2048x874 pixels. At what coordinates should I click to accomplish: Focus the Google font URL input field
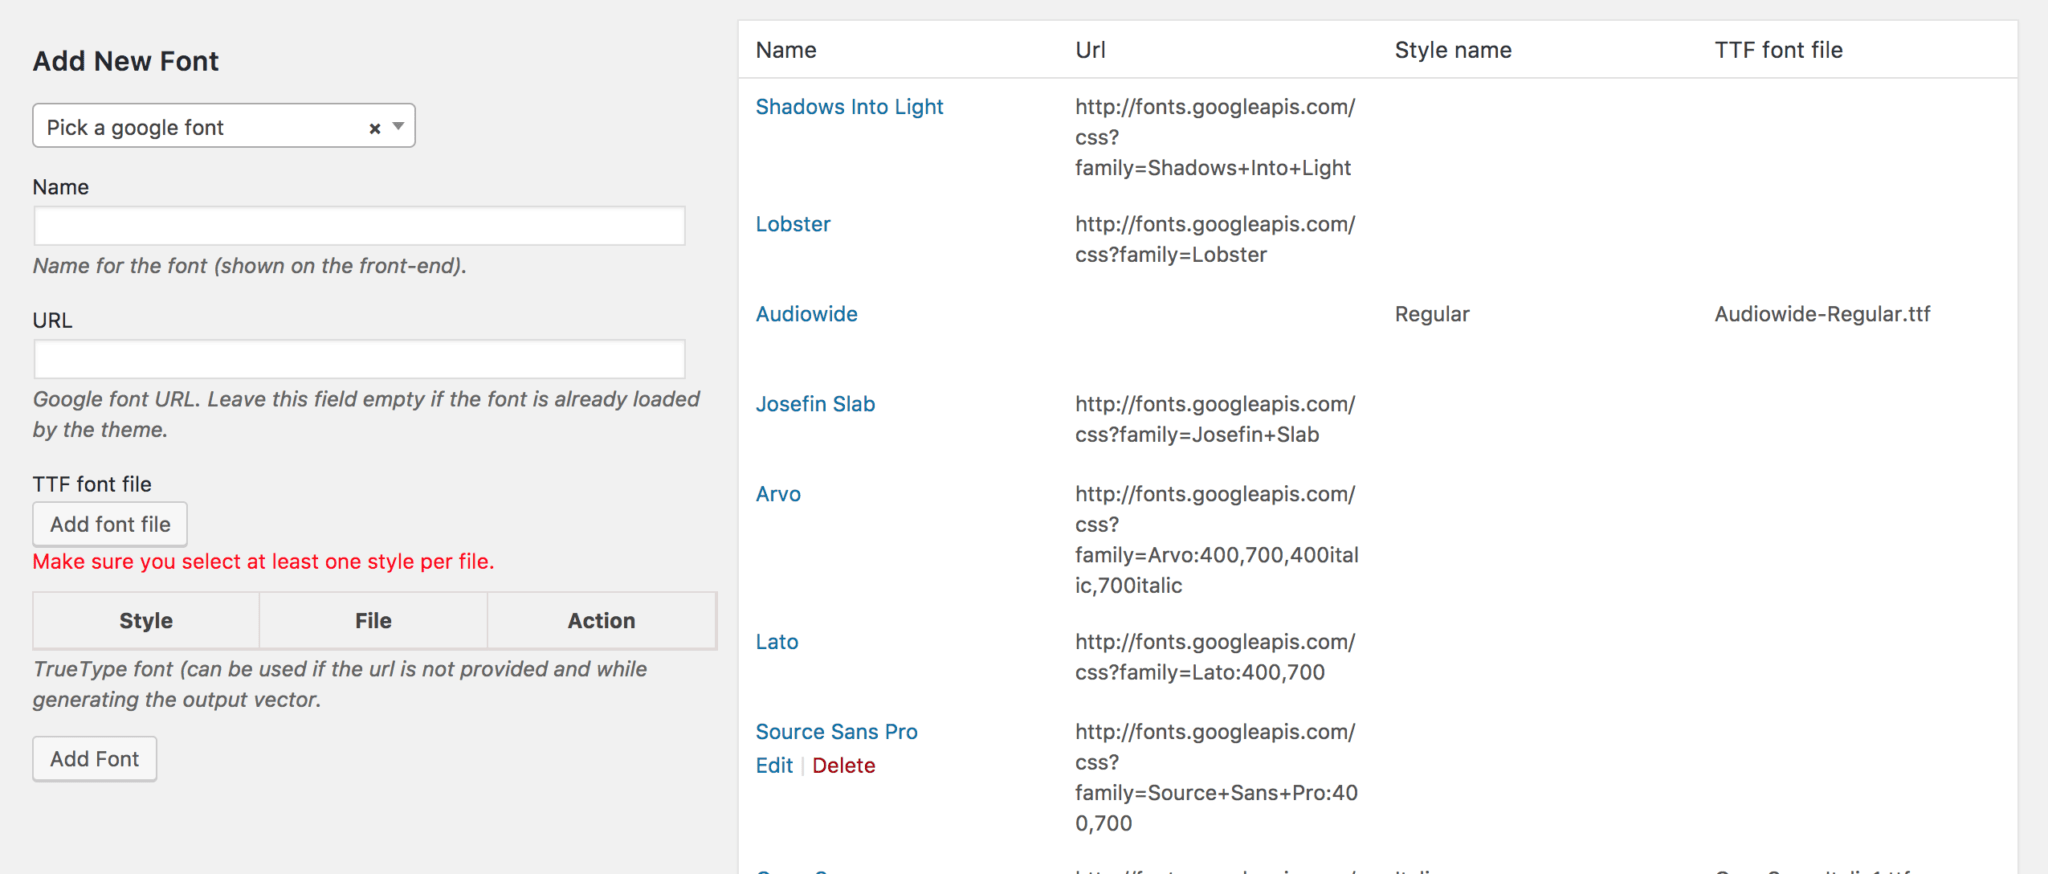coord(359,359)
